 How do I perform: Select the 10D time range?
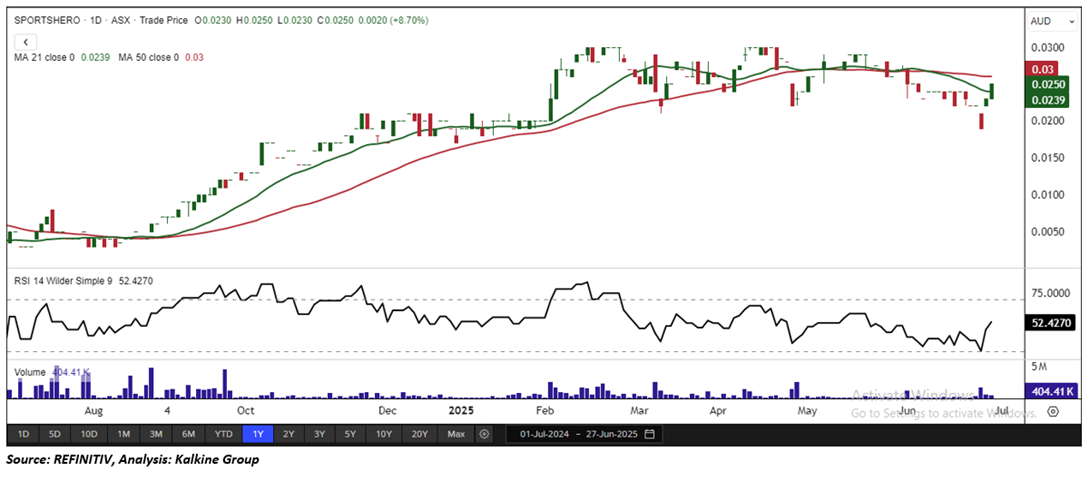point(88,434)
